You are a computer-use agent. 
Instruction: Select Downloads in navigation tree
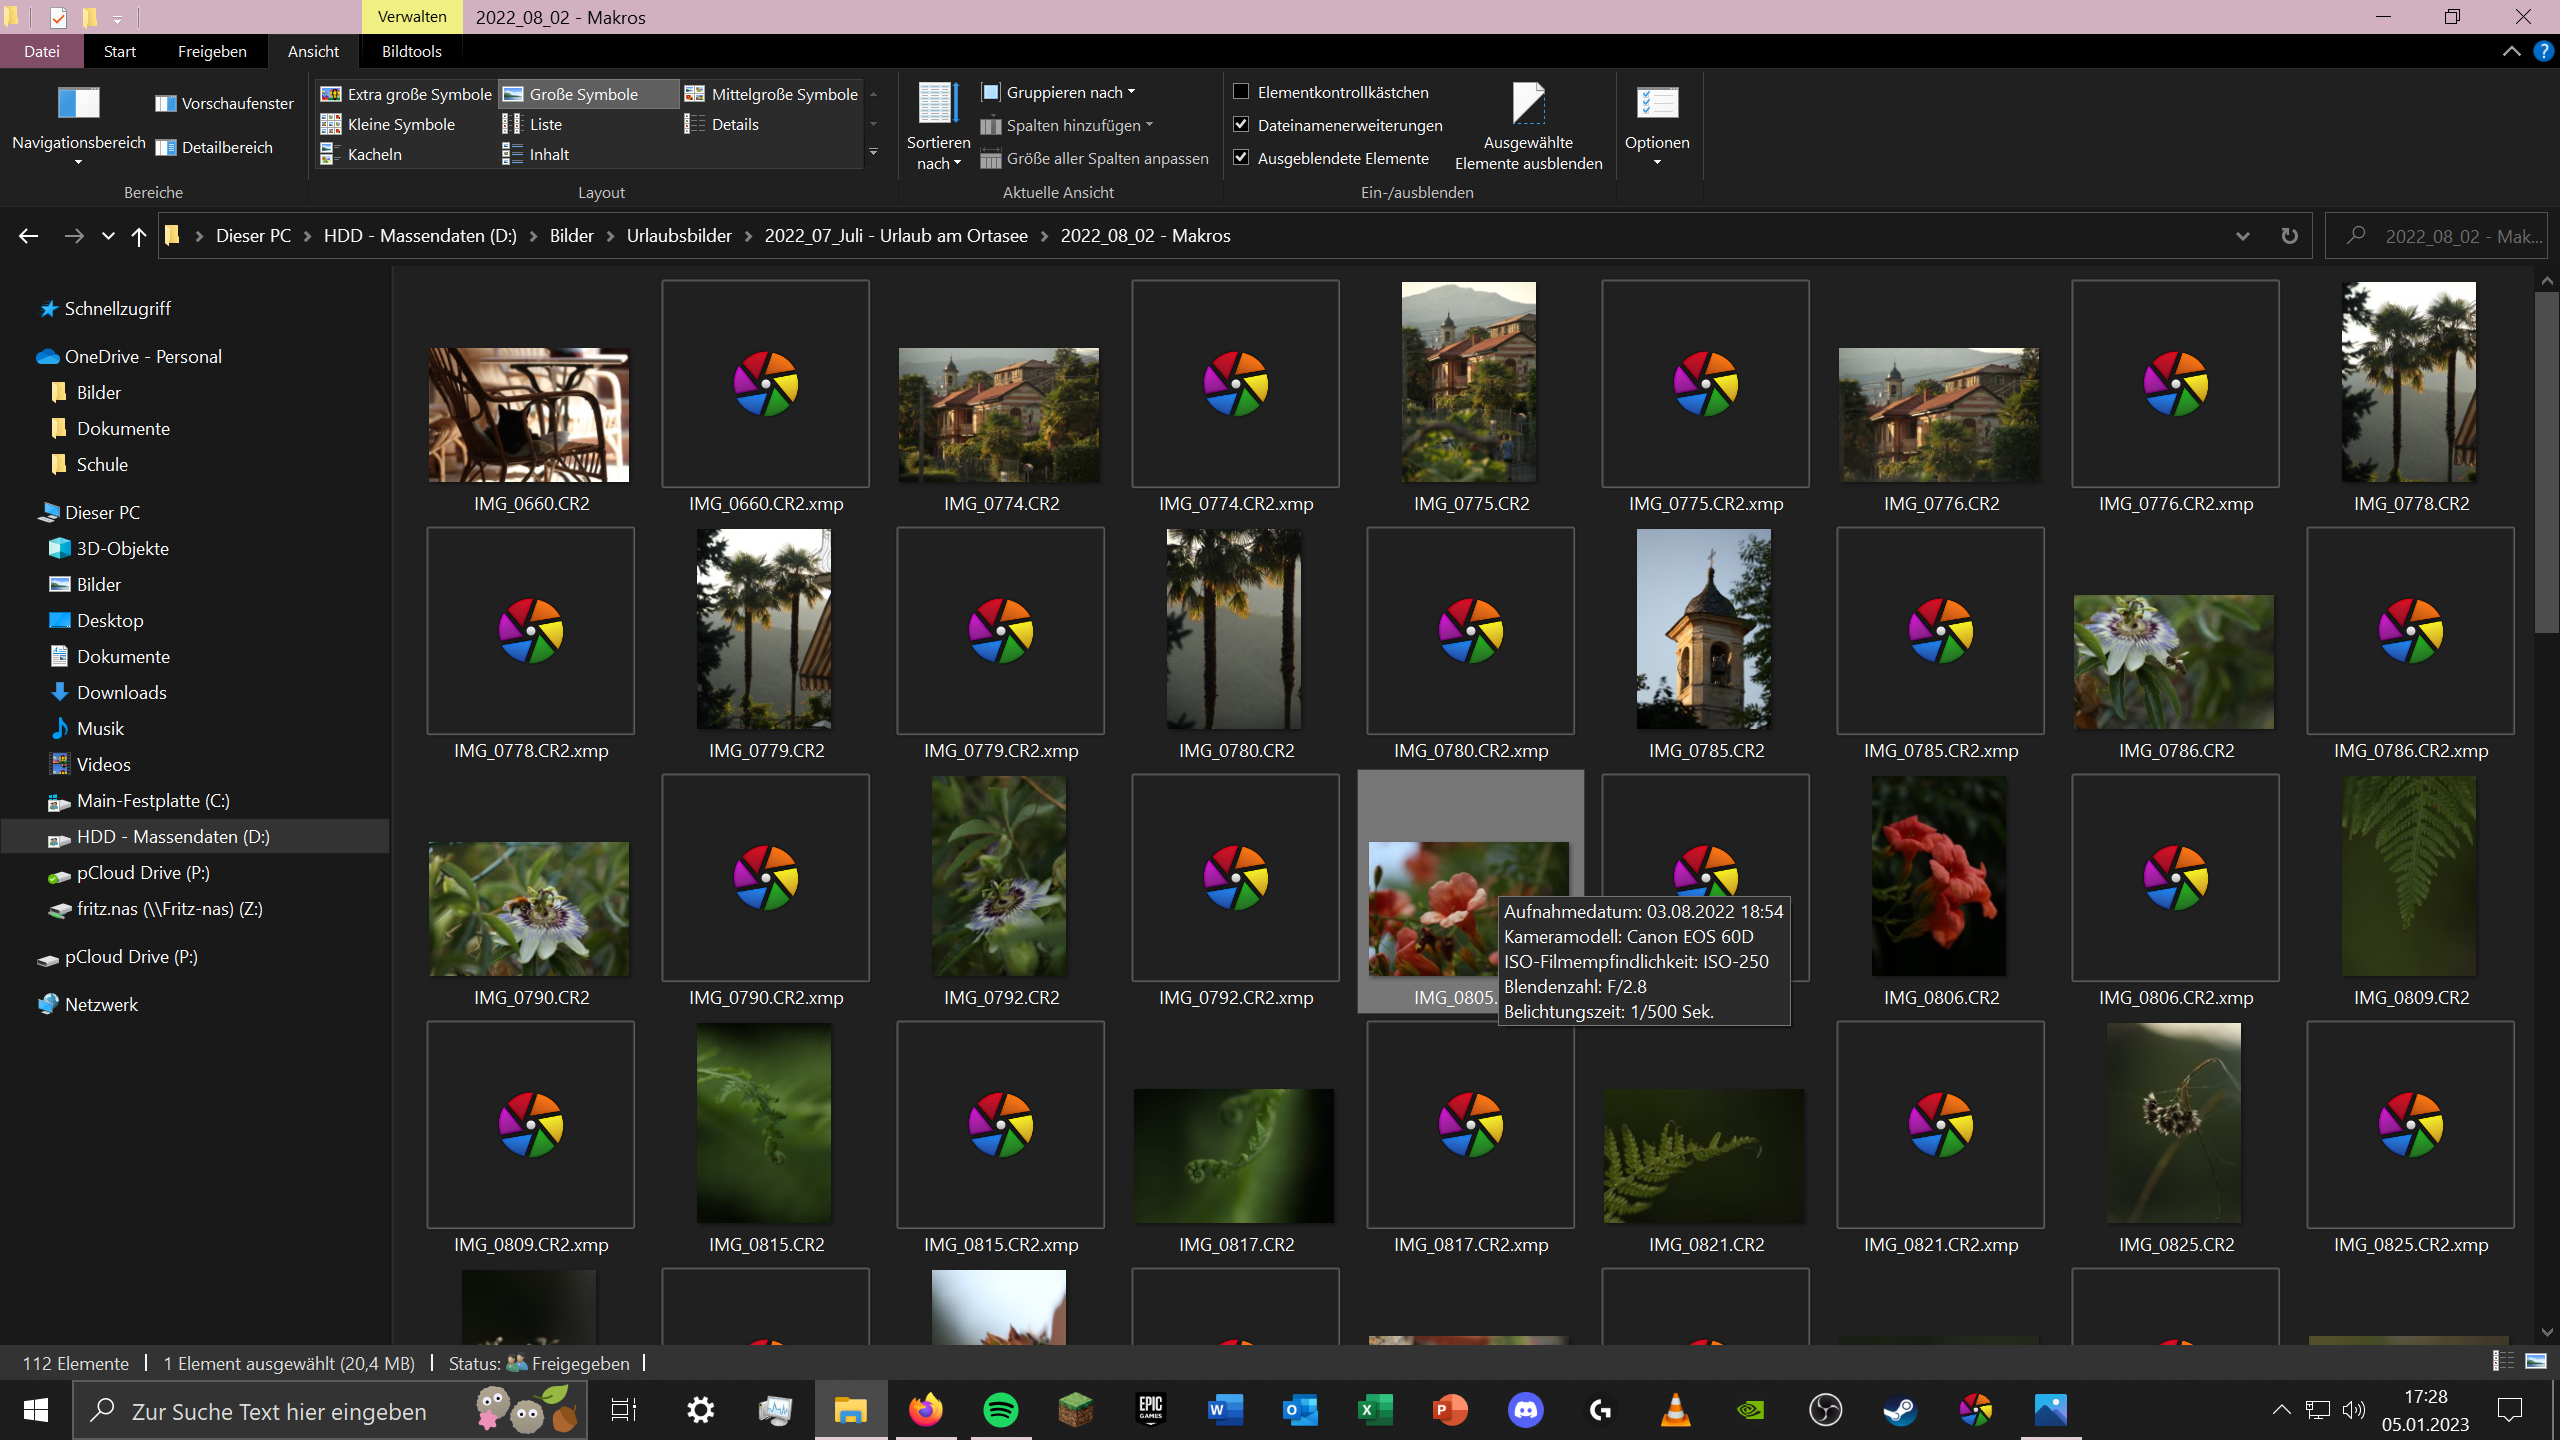121,692
